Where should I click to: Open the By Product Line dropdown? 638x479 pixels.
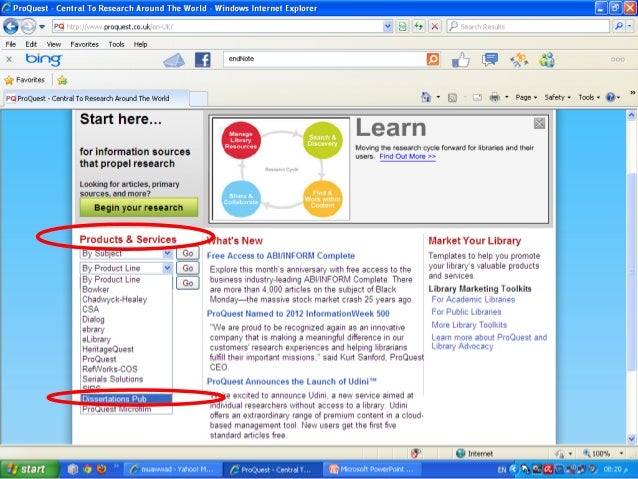[127, 268]
